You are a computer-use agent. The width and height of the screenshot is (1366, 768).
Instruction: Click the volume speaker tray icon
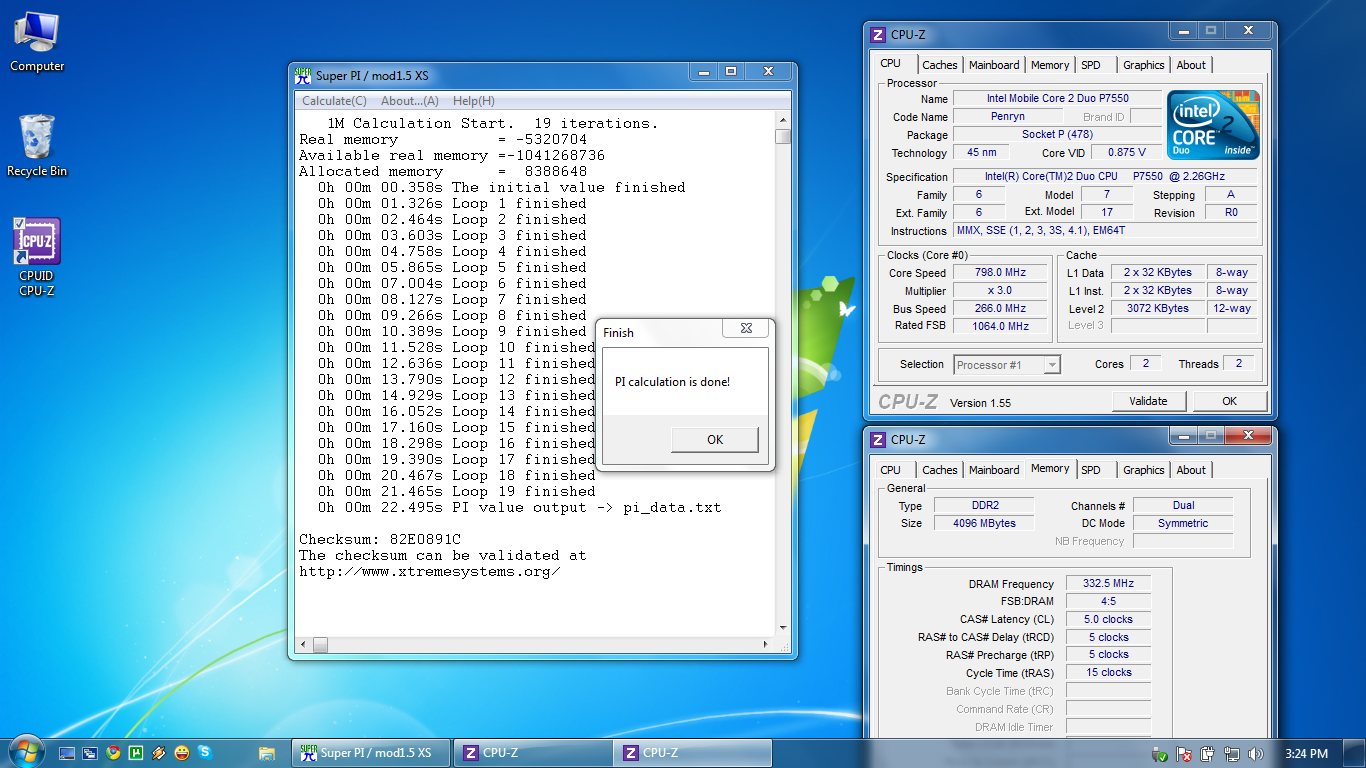click(1256, 754)
